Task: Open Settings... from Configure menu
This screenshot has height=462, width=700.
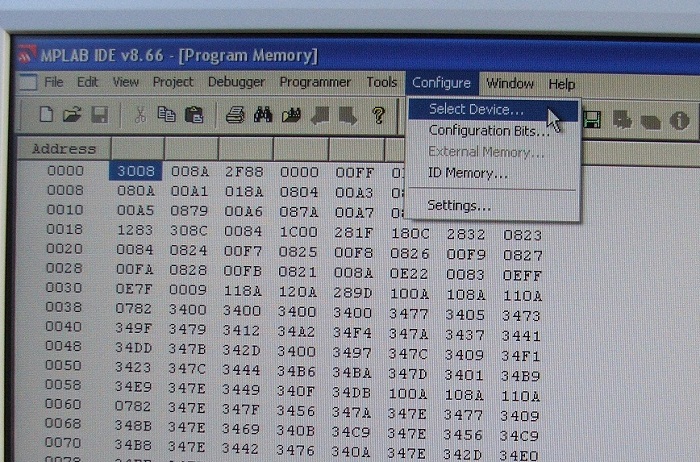Action: point(493,206)
